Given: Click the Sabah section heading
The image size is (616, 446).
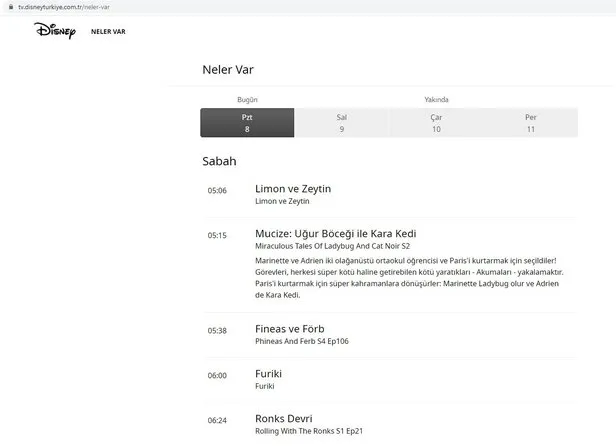Looking at the screenshot, I should 219,161.
